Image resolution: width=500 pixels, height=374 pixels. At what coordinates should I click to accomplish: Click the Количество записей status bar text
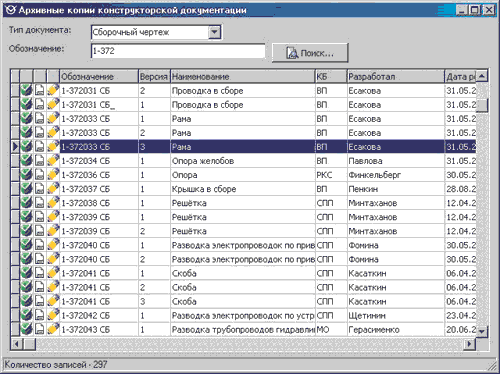coord(56,364)
